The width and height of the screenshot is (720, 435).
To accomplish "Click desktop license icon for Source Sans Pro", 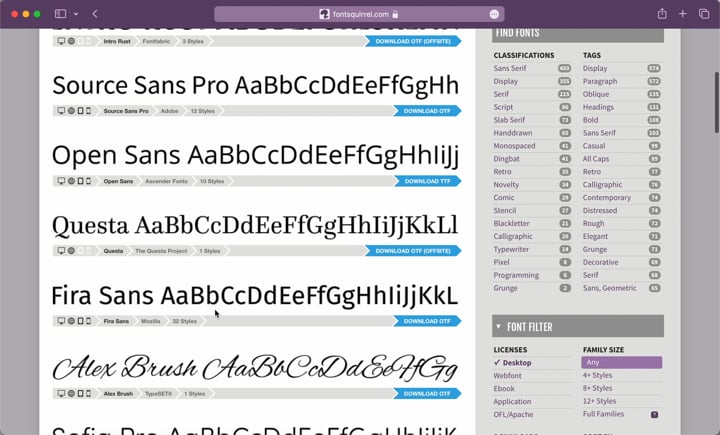I will click(61, 111).
